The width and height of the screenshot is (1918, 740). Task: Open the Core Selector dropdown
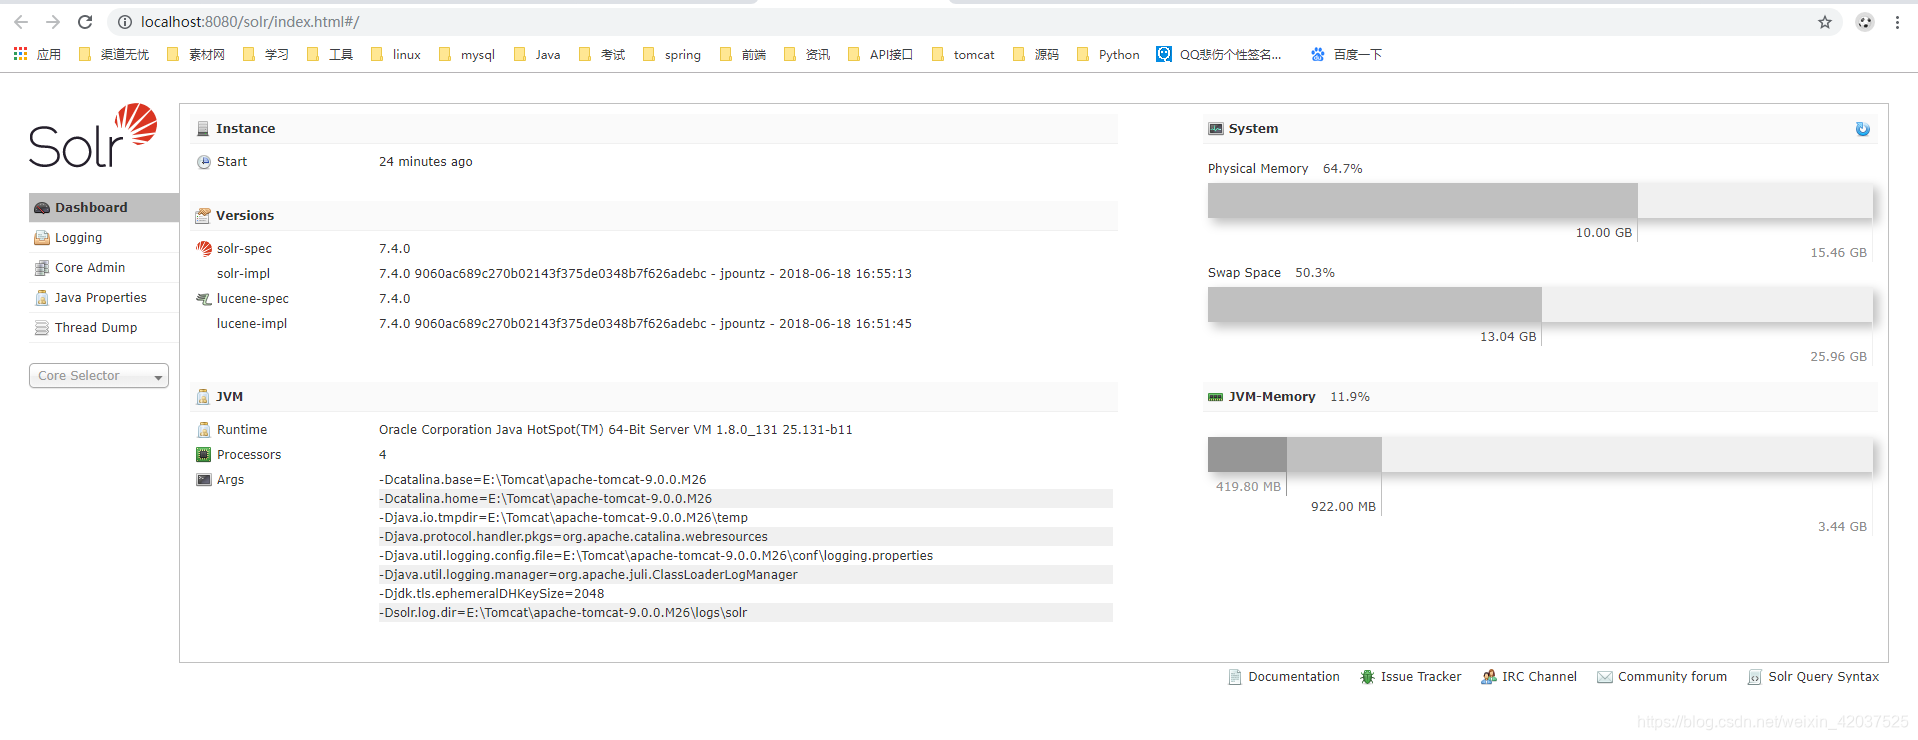[x=99, y=376]
